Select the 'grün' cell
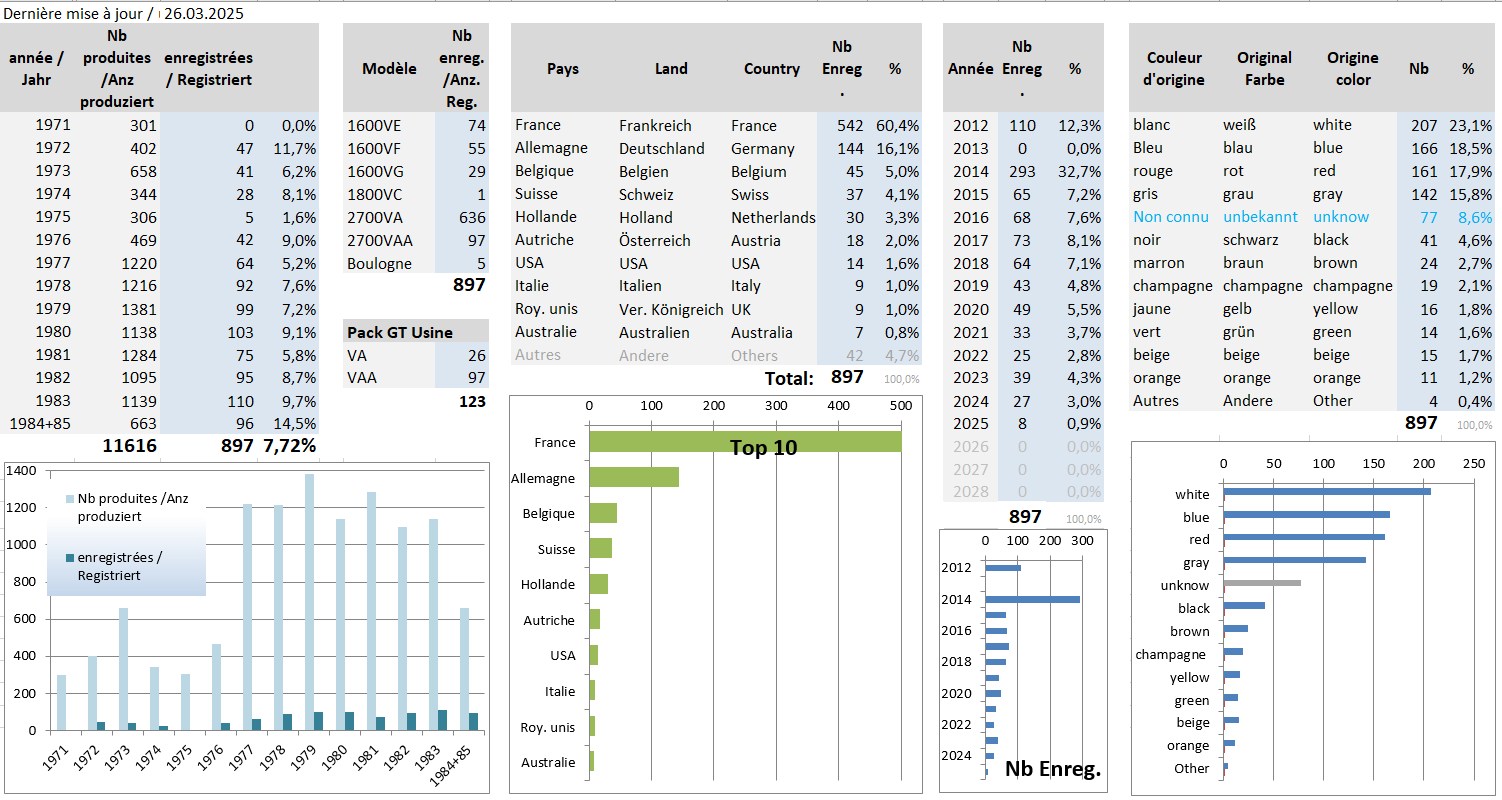The image size is (1502, 800). (1239, 332)
